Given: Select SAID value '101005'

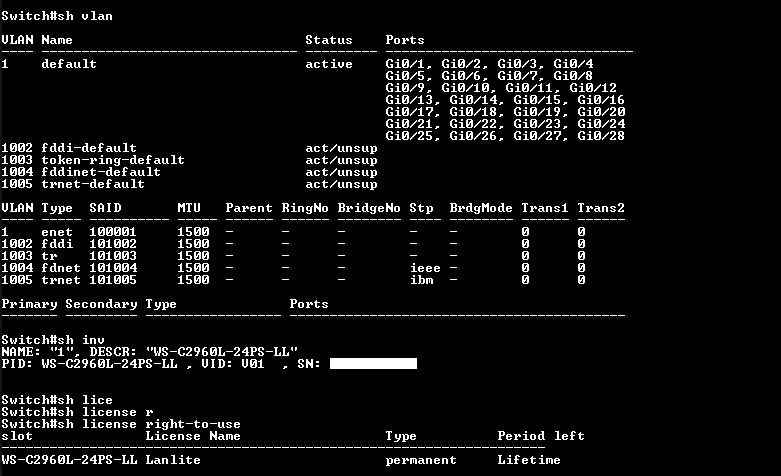Looking at the screenshot, I should pos(113,279).
